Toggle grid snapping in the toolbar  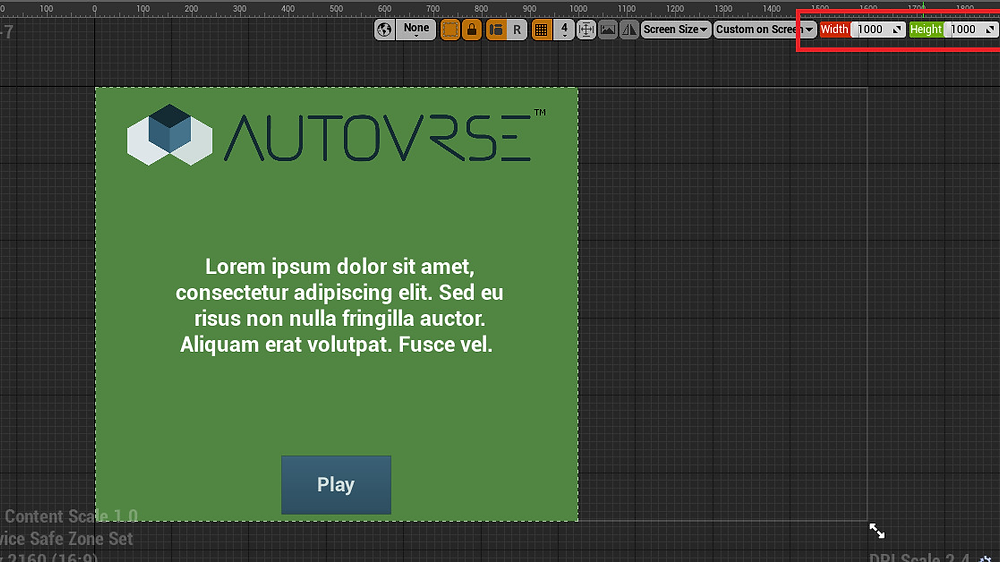pyautogui.click(x=541, y=29)
